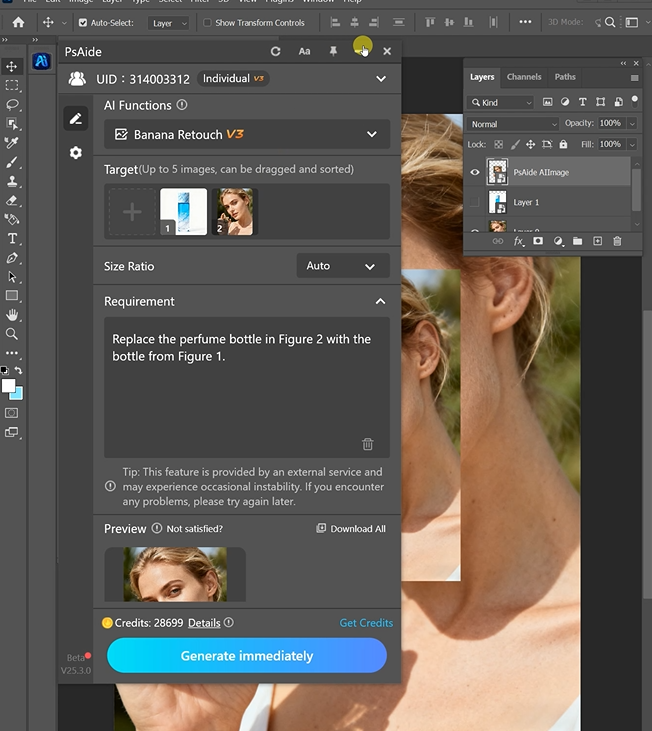Image resolution: width=652 pixels, height=731 pixels.
Task: Open the Get Credits link
Action: click(x=366, y=623)
